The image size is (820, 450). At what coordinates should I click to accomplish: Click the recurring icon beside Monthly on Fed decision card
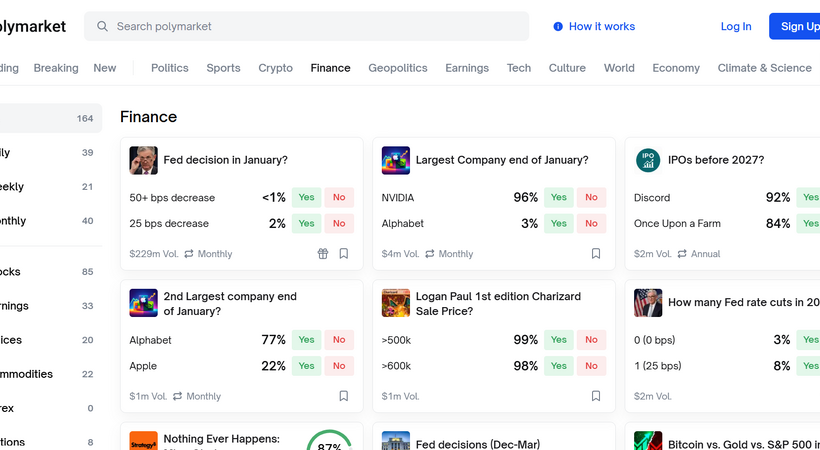pyautogui.click(x=189, y=254)
